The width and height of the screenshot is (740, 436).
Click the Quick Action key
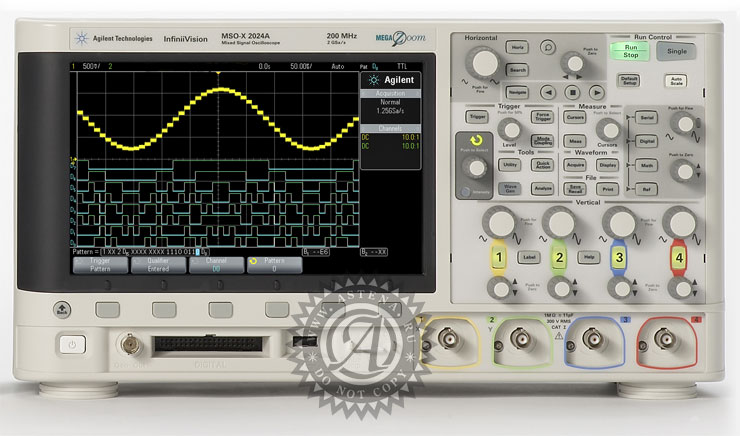(x=542, y=165)
